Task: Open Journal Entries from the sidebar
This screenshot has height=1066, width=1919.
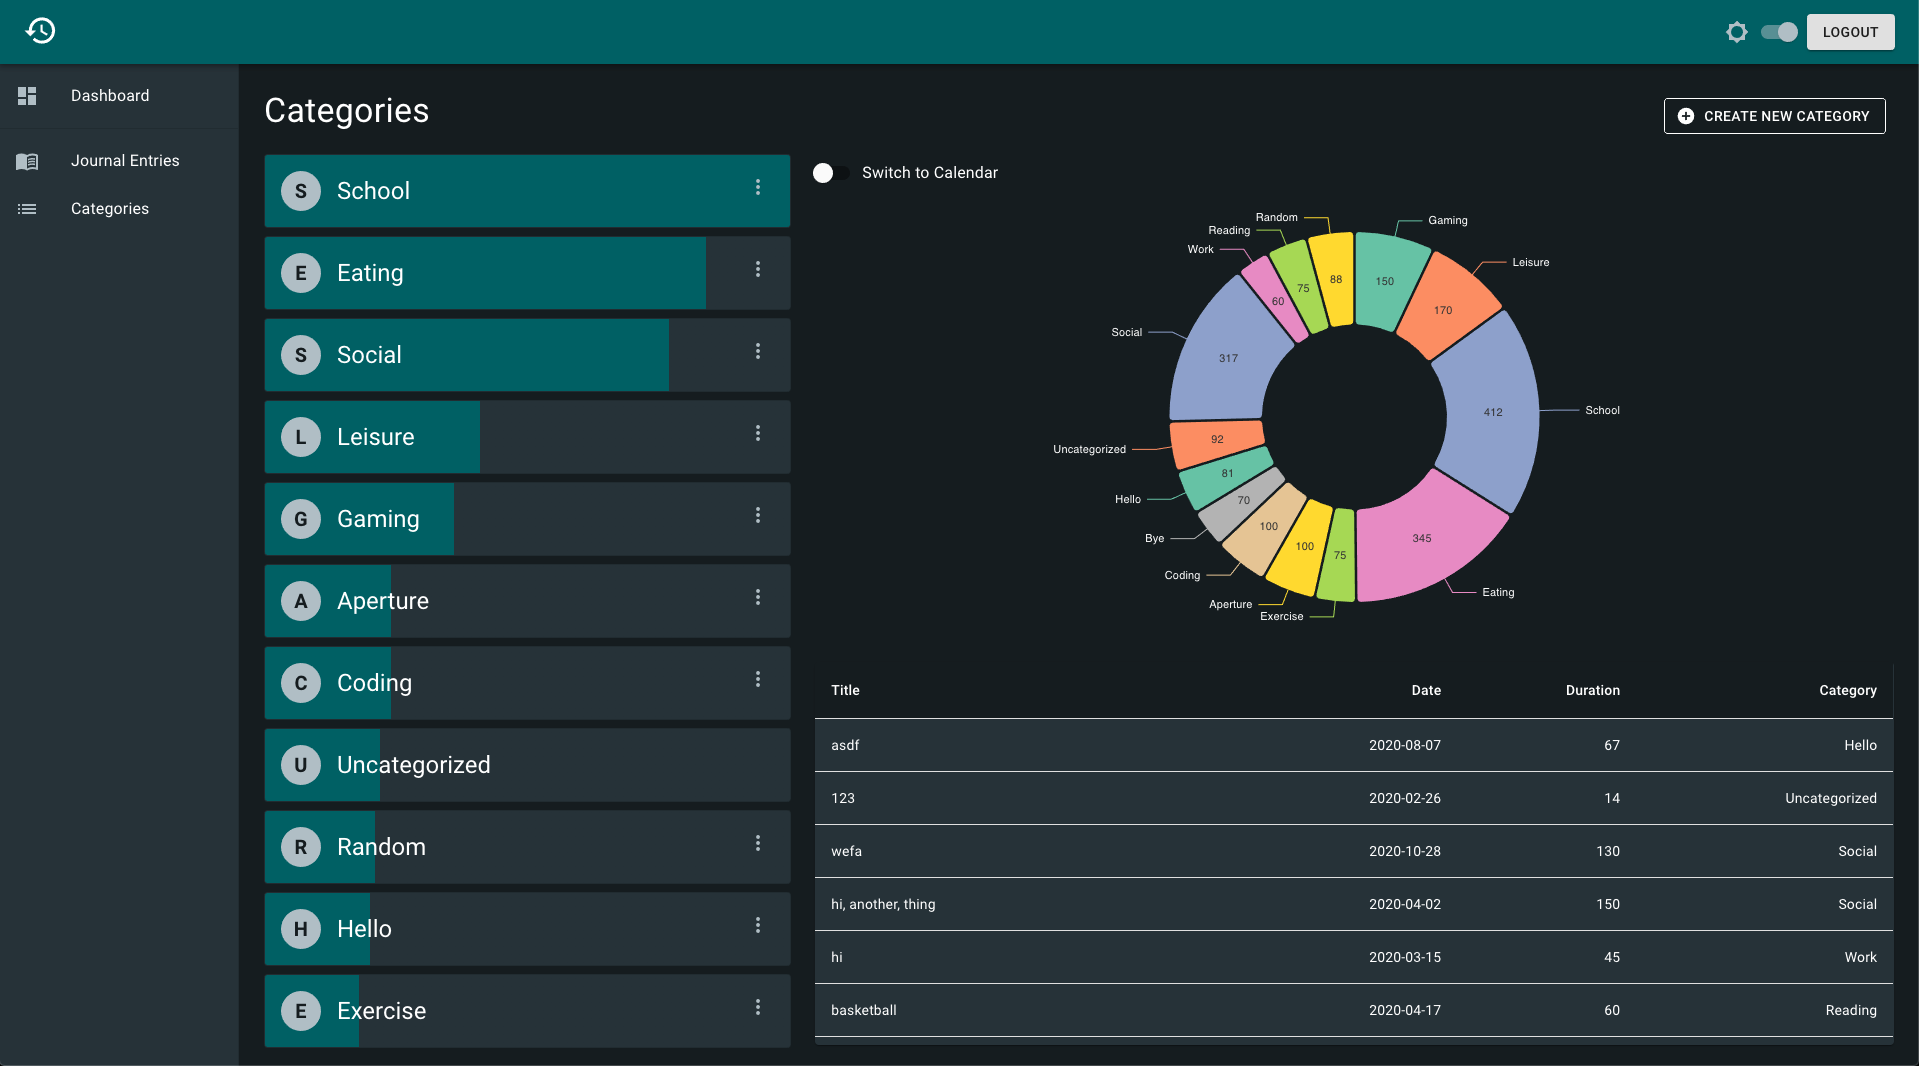Action: pos(119,161)
